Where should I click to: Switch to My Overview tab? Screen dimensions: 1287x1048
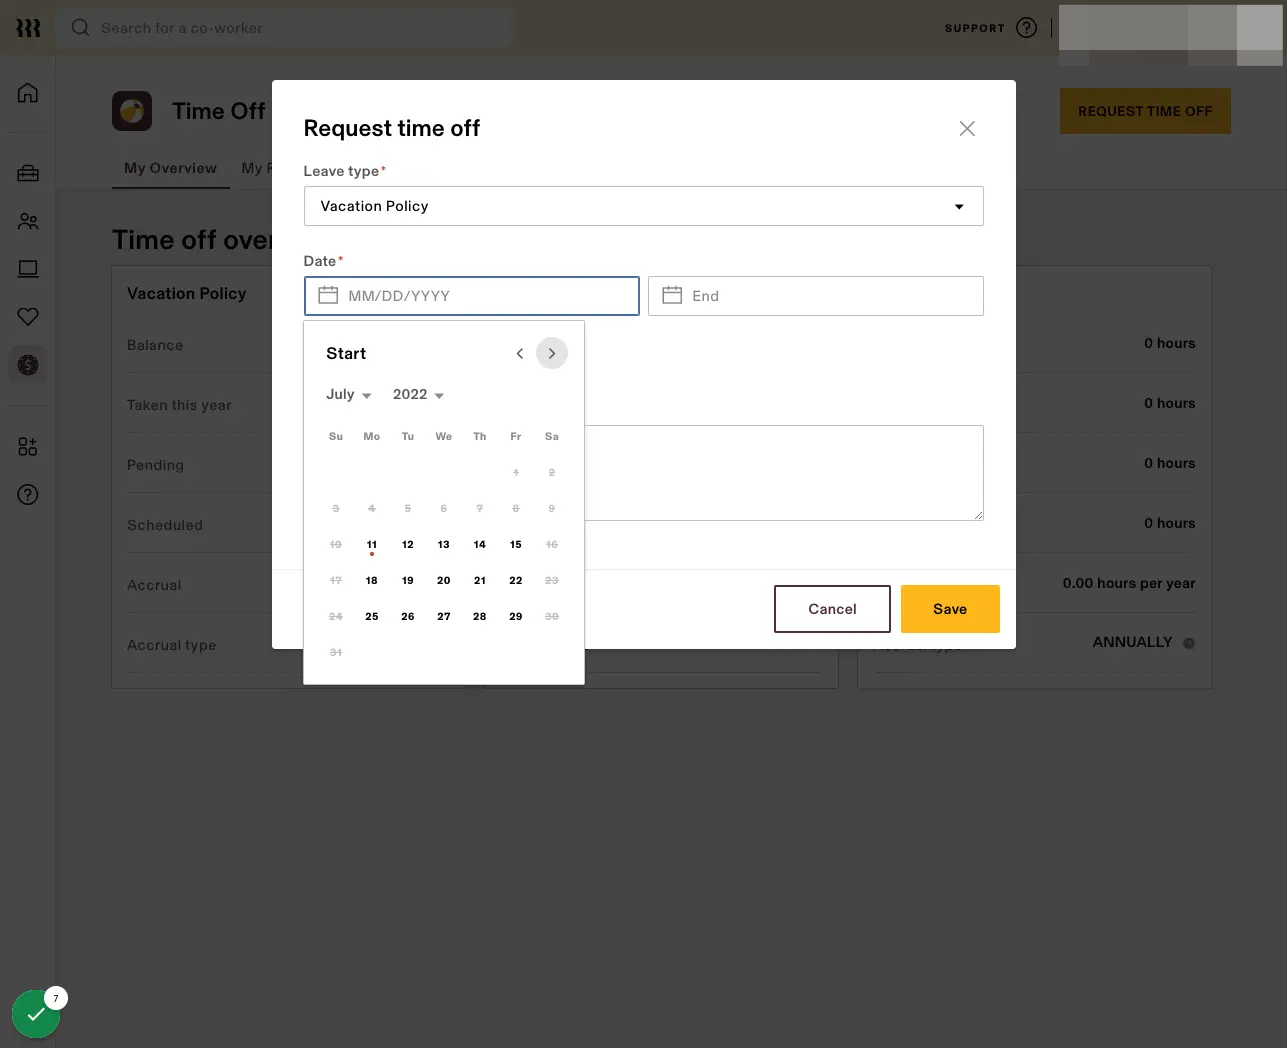pos(170,168)
